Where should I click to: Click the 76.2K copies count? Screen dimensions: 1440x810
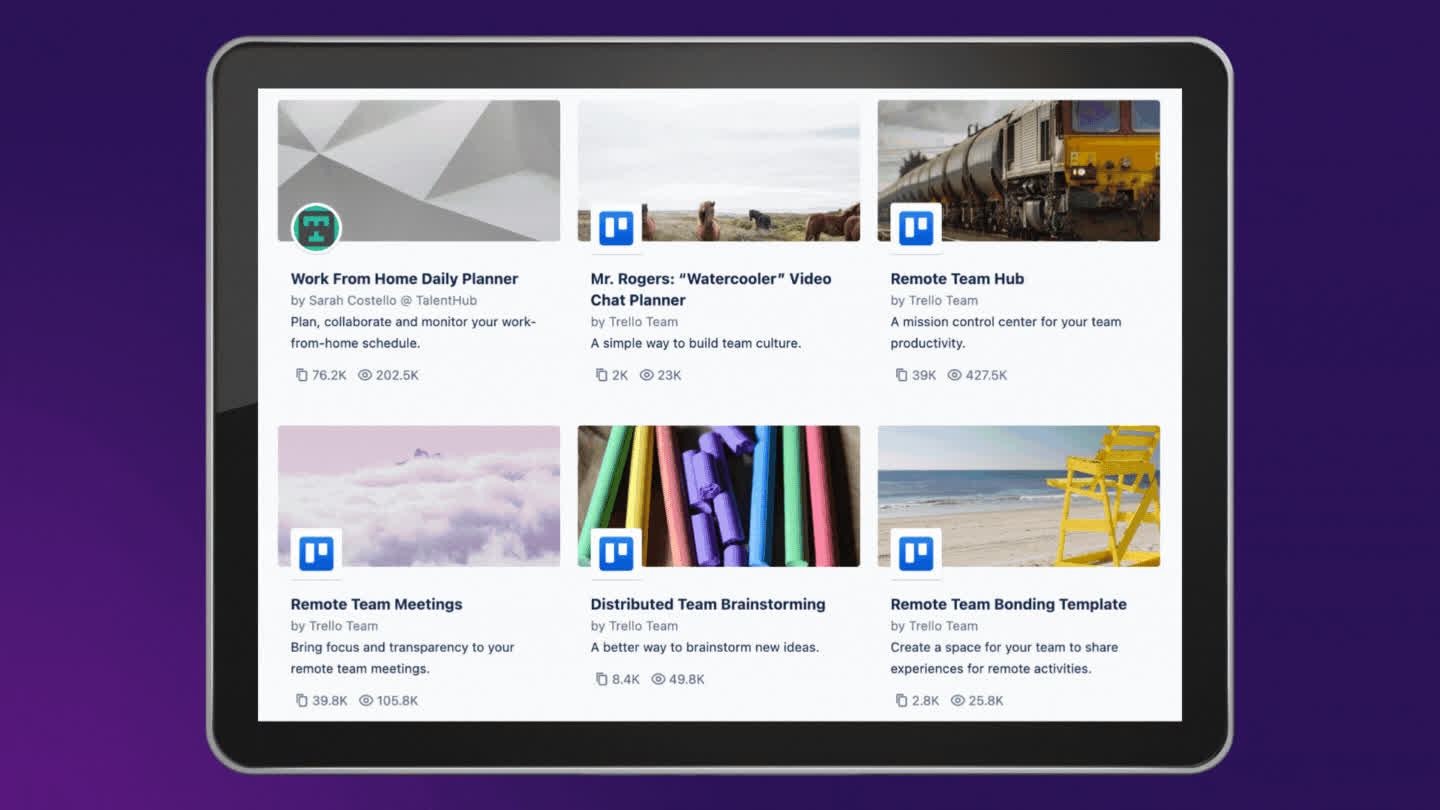(x=329, y=375)
